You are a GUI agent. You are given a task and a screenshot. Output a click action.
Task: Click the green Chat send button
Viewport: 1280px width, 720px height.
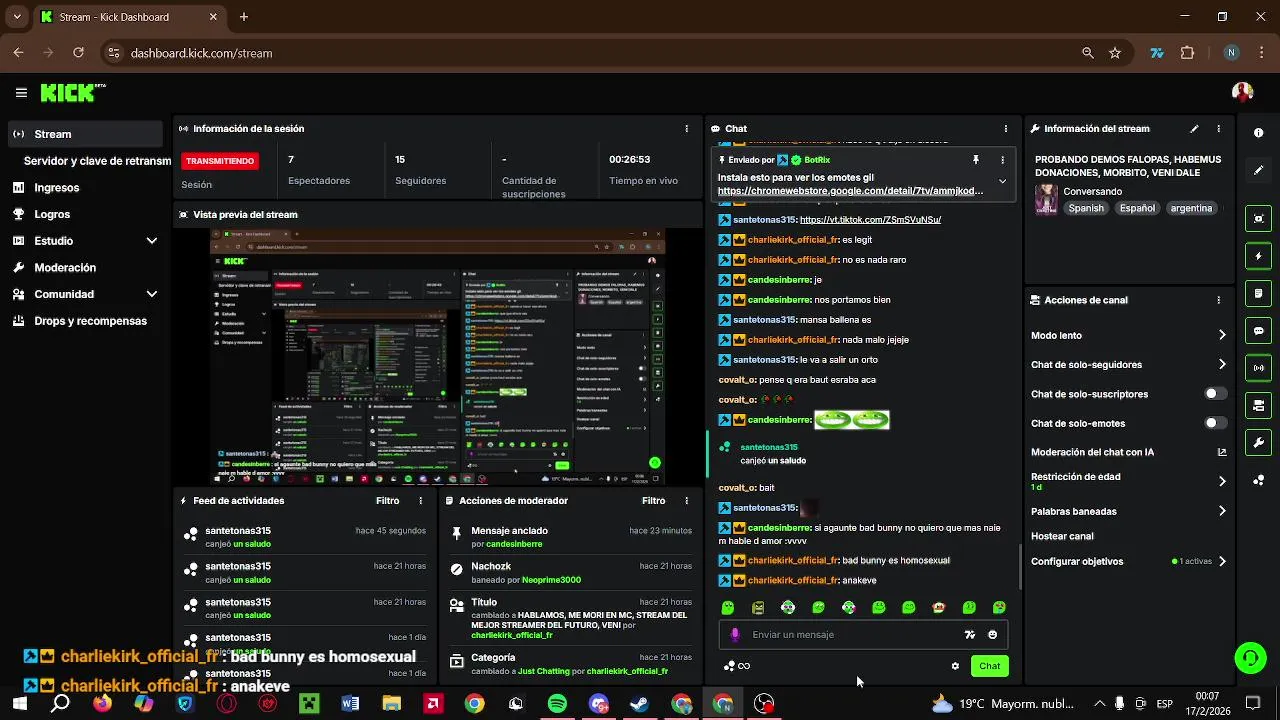989,666
